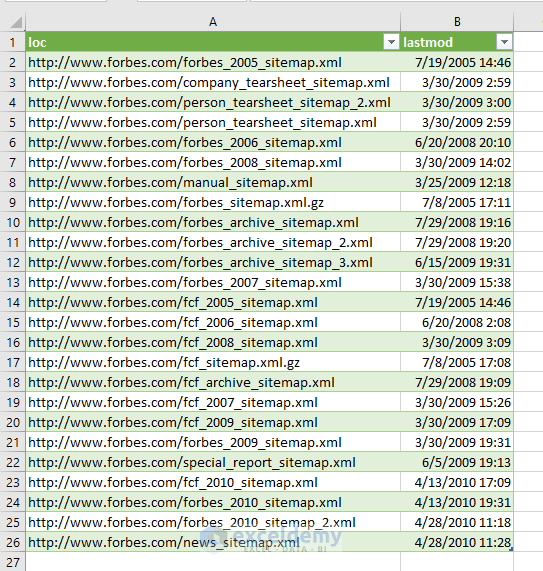The height and width of the screenshot is (571, 543).
Task: Select cell with fcf_sitemap.xml.gz URL
Action: [213, 362]
